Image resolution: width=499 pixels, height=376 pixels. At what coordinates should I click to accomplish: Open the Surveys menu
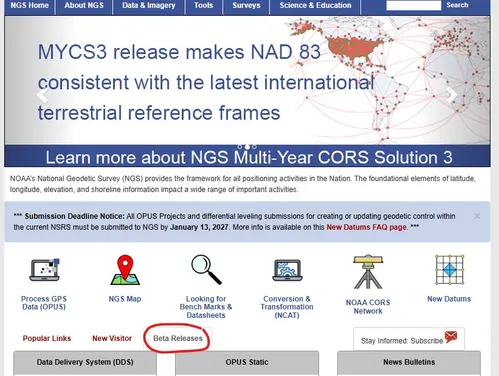246,6
